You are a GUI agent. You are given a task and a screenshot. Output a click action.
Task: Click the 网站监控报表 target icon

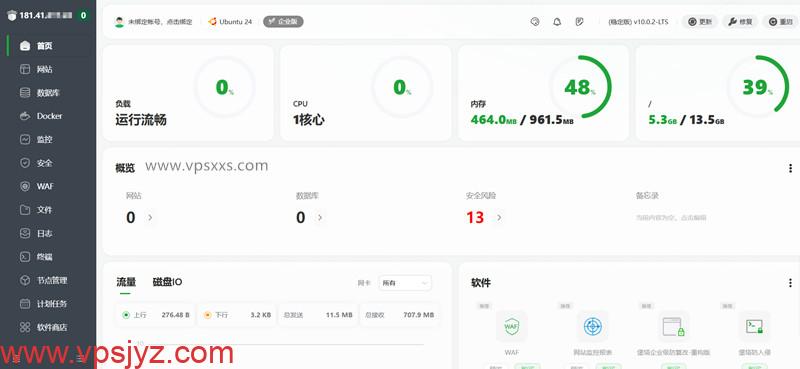click(592, 326)
